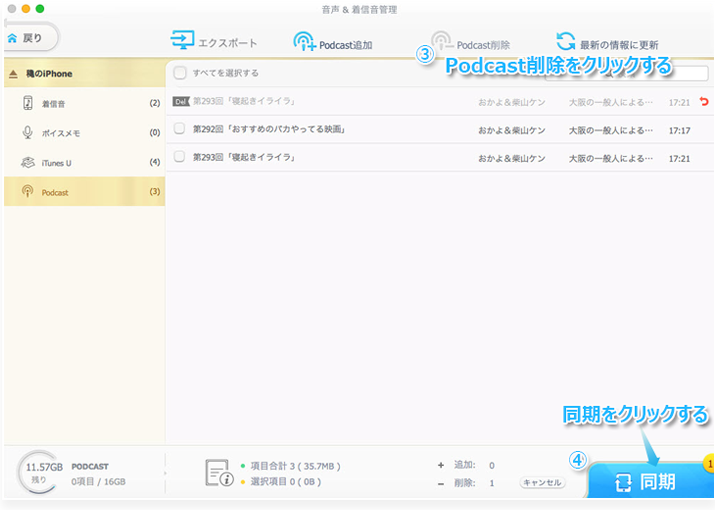The width and height of the screenshot is (715, 510).
Task: Click the (4) count beside iTunes U
Action: coord(155,162)
